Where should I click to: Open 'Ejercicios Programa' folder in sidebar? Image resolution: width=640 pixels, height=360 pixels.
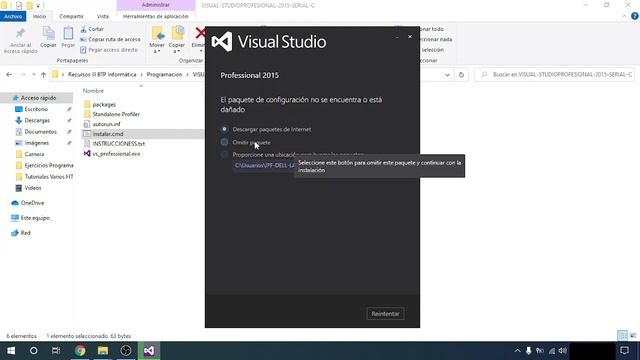click(44, 165)
